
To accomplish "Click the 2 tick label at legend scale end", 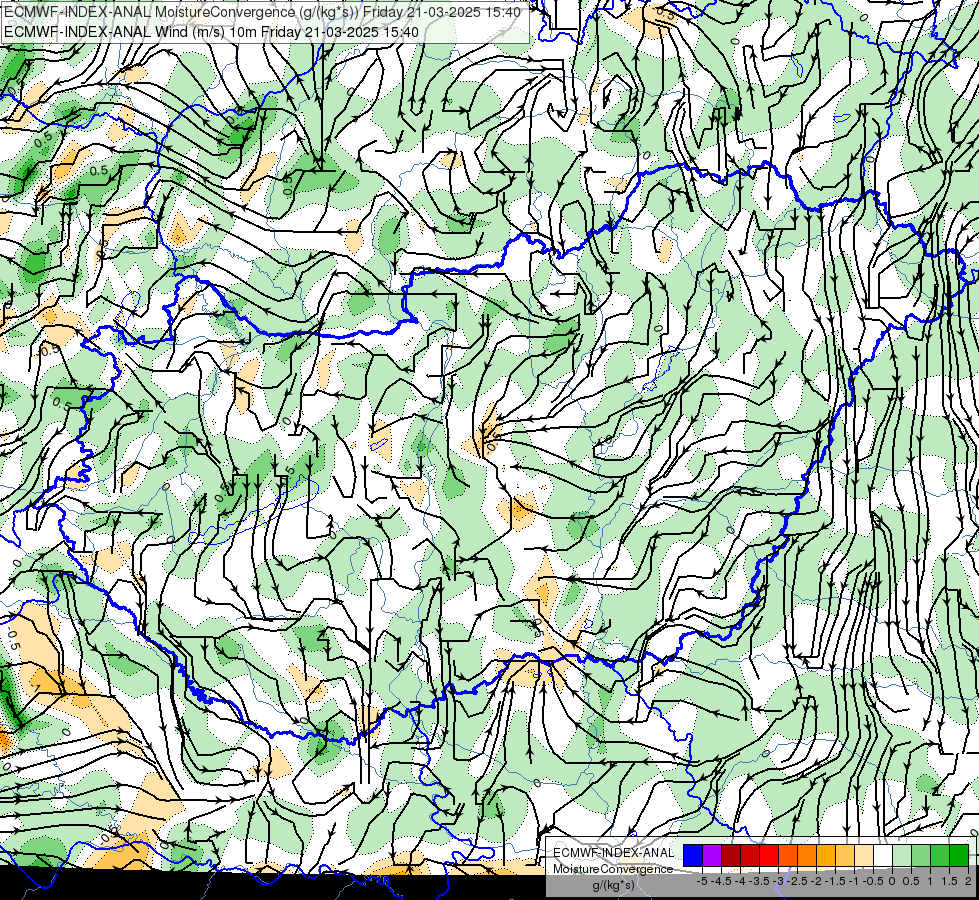I will [968, 881].
